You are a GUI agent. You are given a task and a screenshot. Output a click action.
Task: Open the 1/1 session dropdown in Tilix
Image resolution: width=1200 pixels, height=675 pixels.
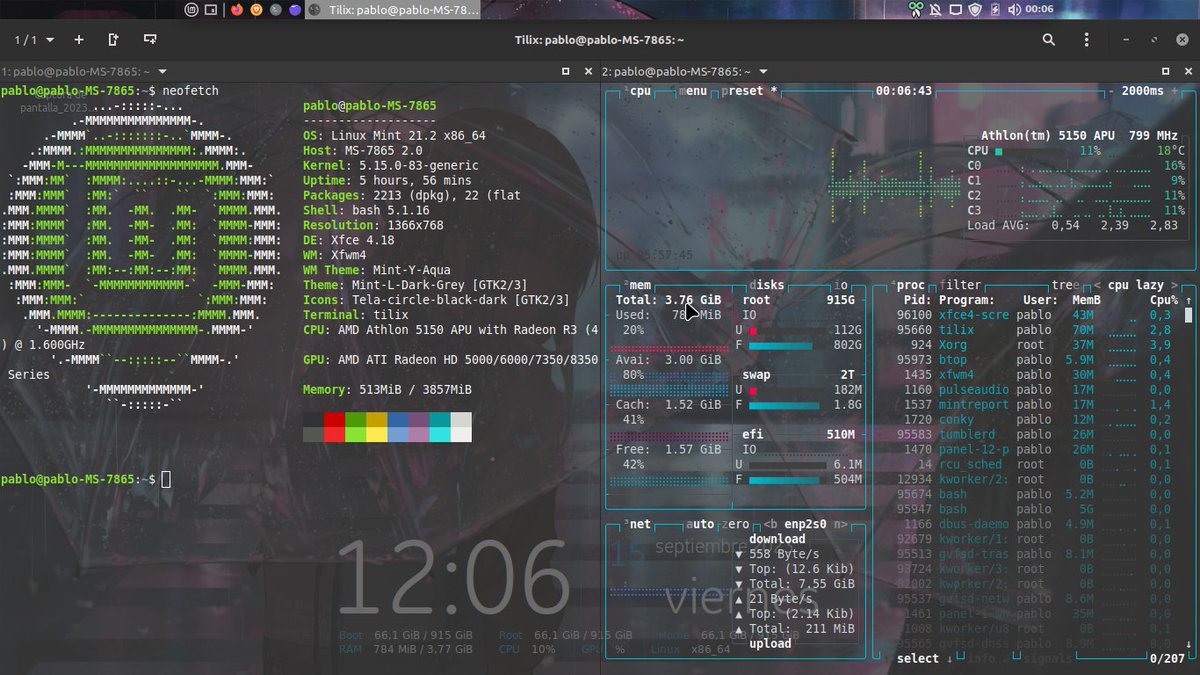click(30, 40)
